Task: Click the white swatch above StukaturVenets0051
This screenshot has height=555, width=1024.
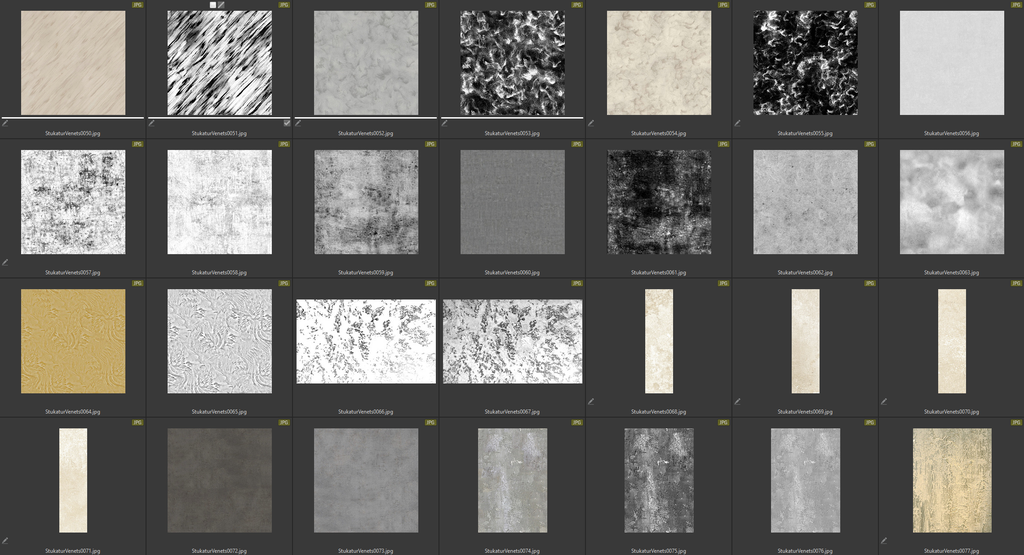Action: (x=213, y=5)
